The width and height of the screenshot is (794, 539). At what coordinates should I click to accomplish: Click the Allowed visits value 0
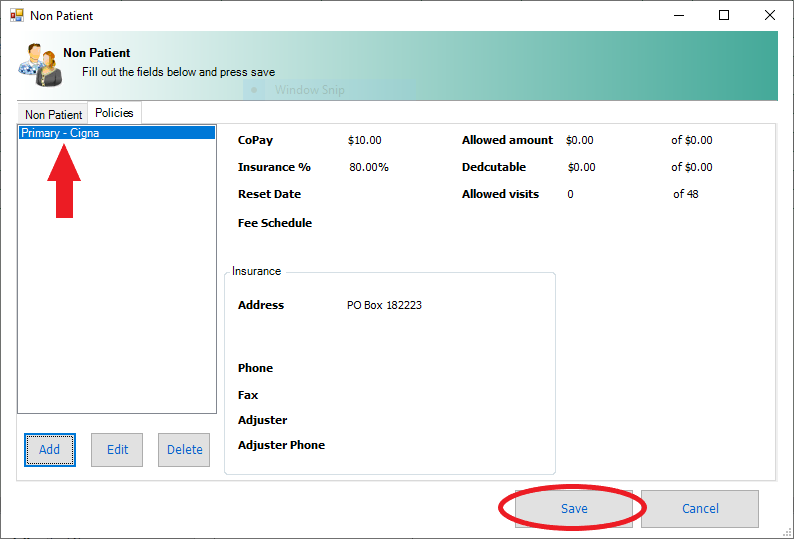tap(570, 194)
